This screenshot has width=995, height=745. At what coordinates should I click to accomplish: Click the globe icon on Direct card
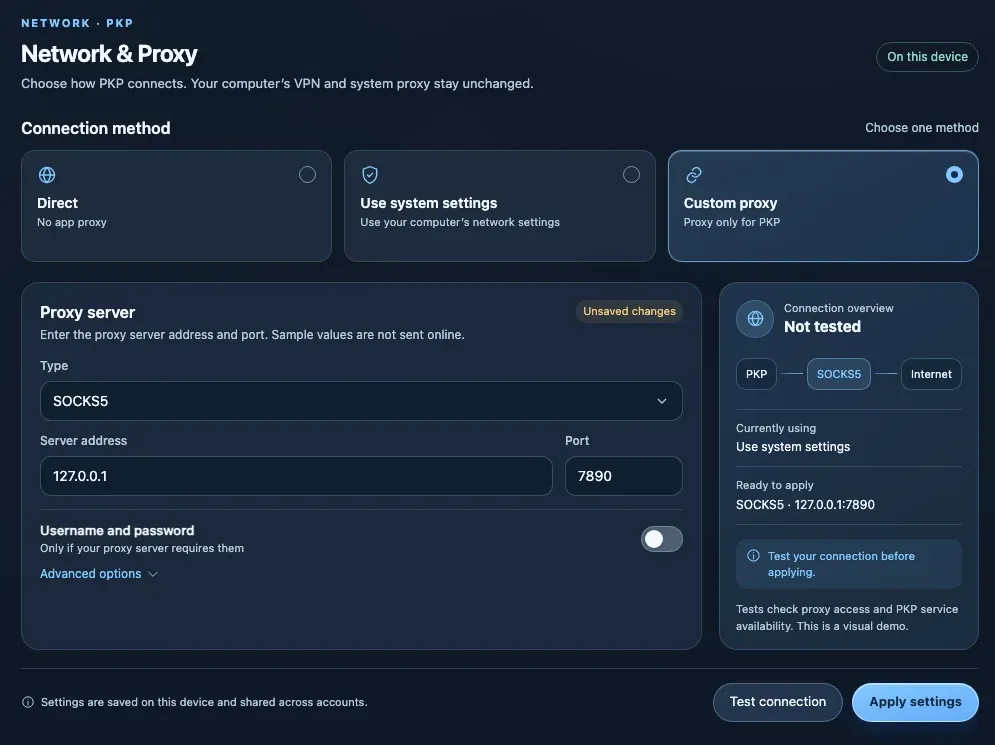tap(47, 175)
